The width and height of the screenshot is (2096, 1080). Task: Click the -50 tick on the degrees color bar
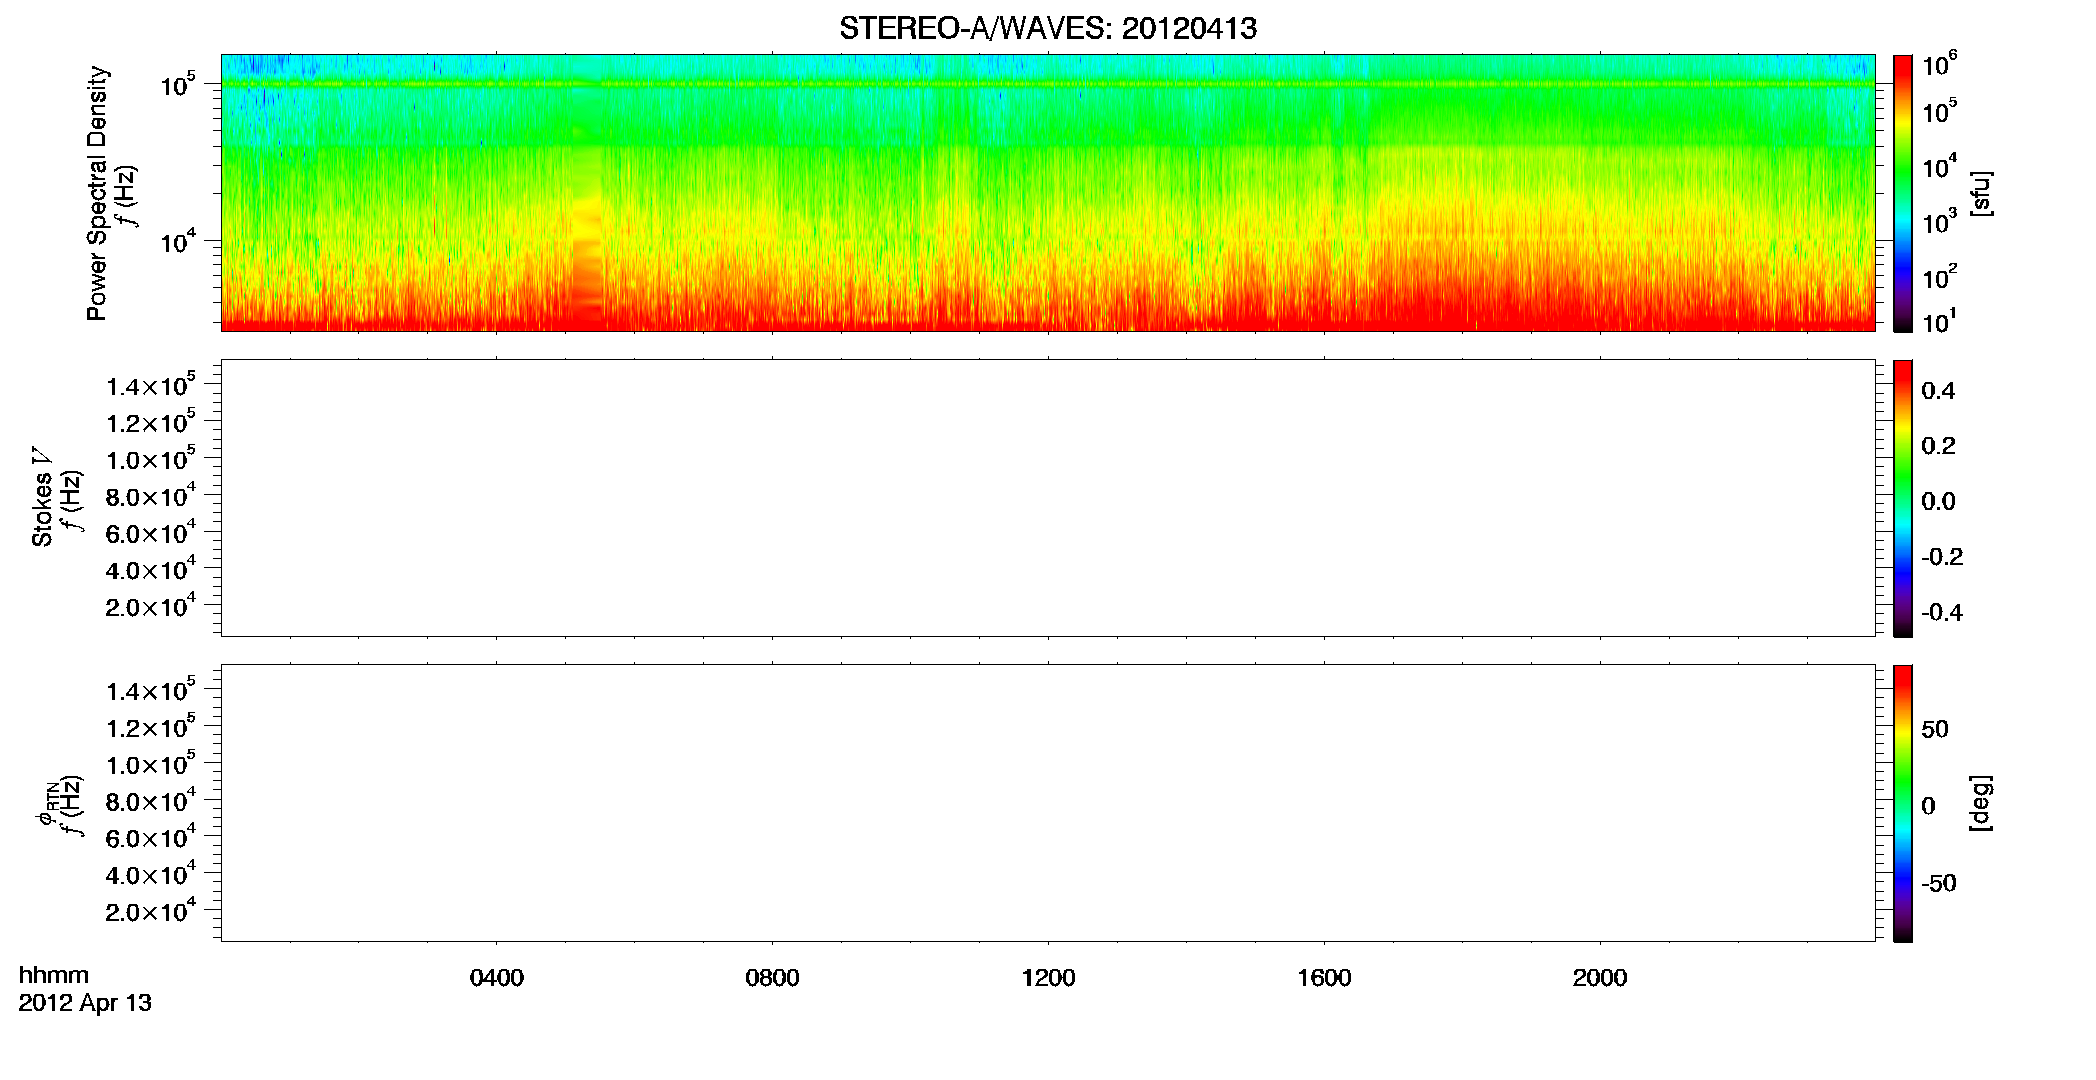pos(1938,883)
